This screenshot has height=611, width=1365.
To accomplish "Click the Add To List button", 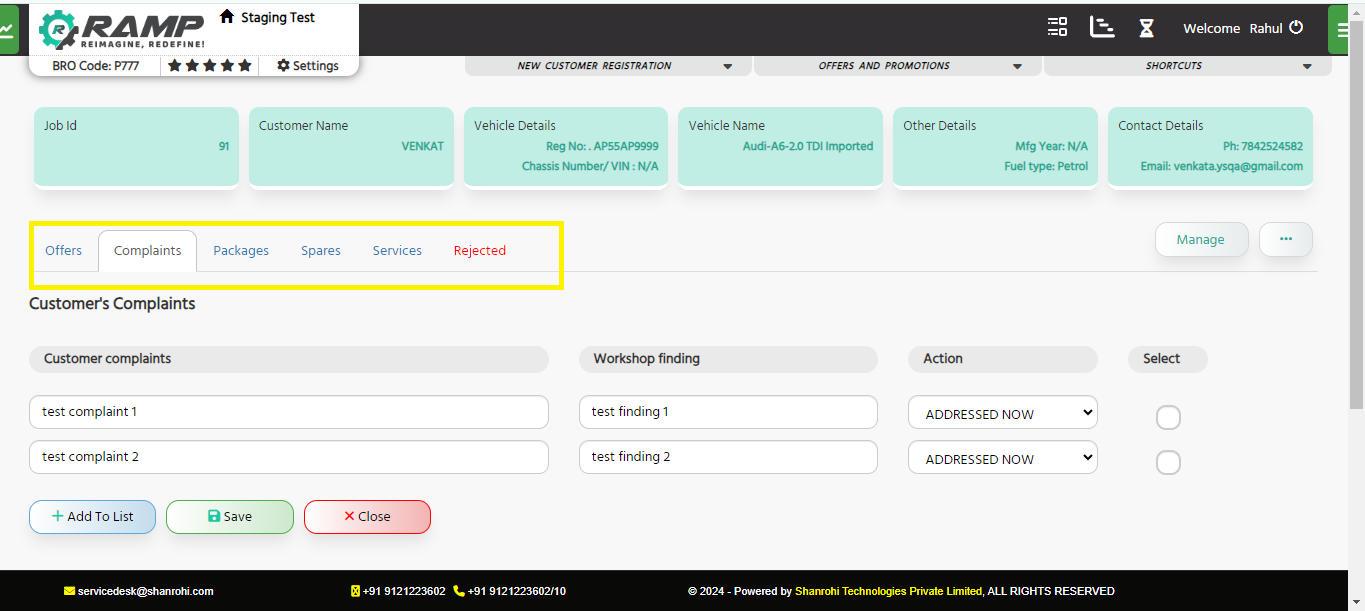I will tap(92, 517).
